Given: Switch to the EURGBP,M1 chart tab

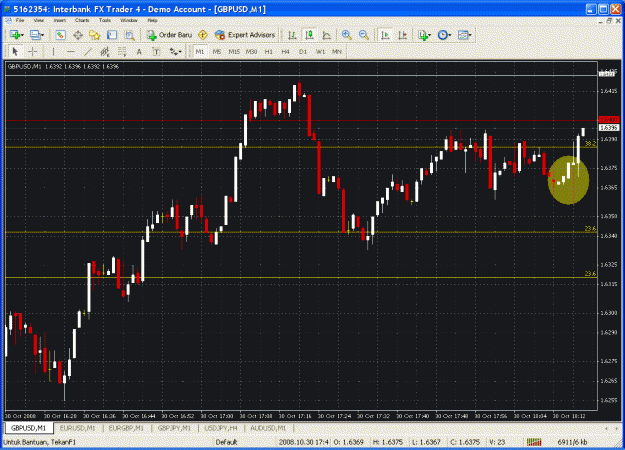Looking at the screenshot, I should coord(126,428).
